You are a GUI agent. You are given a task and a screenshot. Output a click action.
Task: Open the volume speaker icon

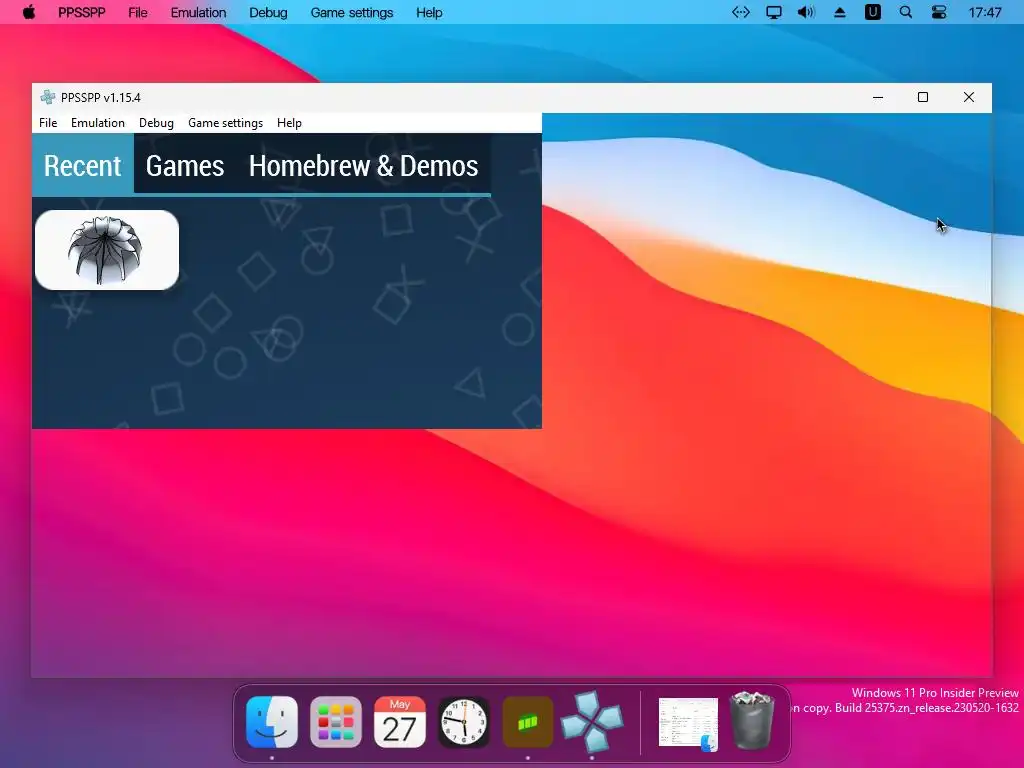pyautogui.click(x=806, y=12)
